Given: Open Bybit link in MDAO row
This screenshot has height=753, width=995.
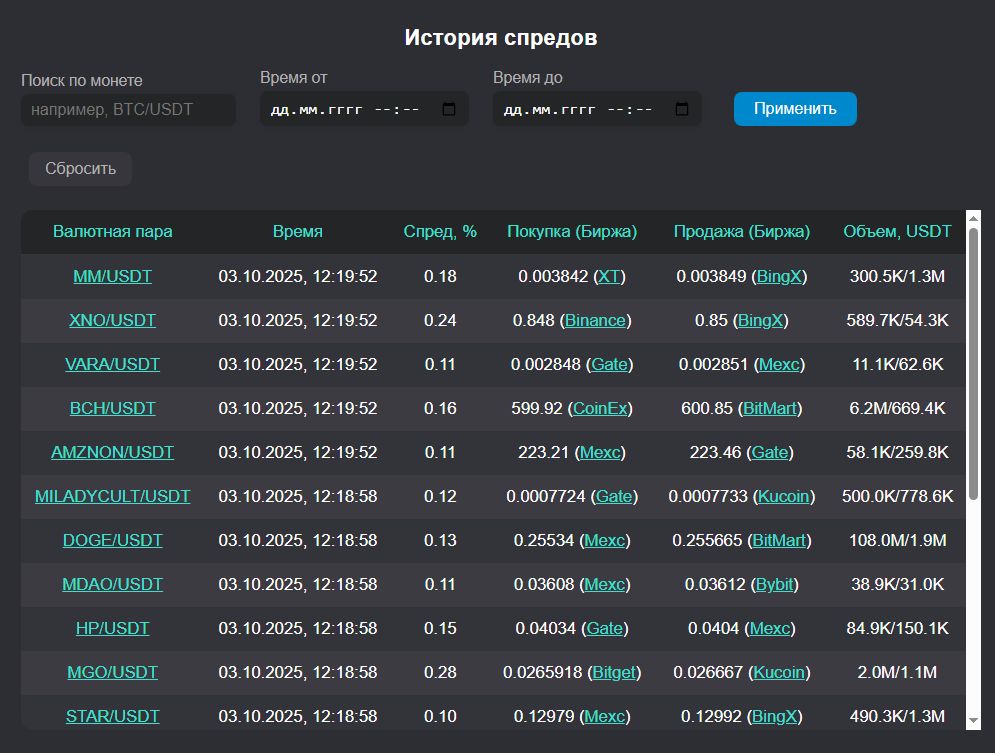Looking at the screenshot, I should [775, 584].
